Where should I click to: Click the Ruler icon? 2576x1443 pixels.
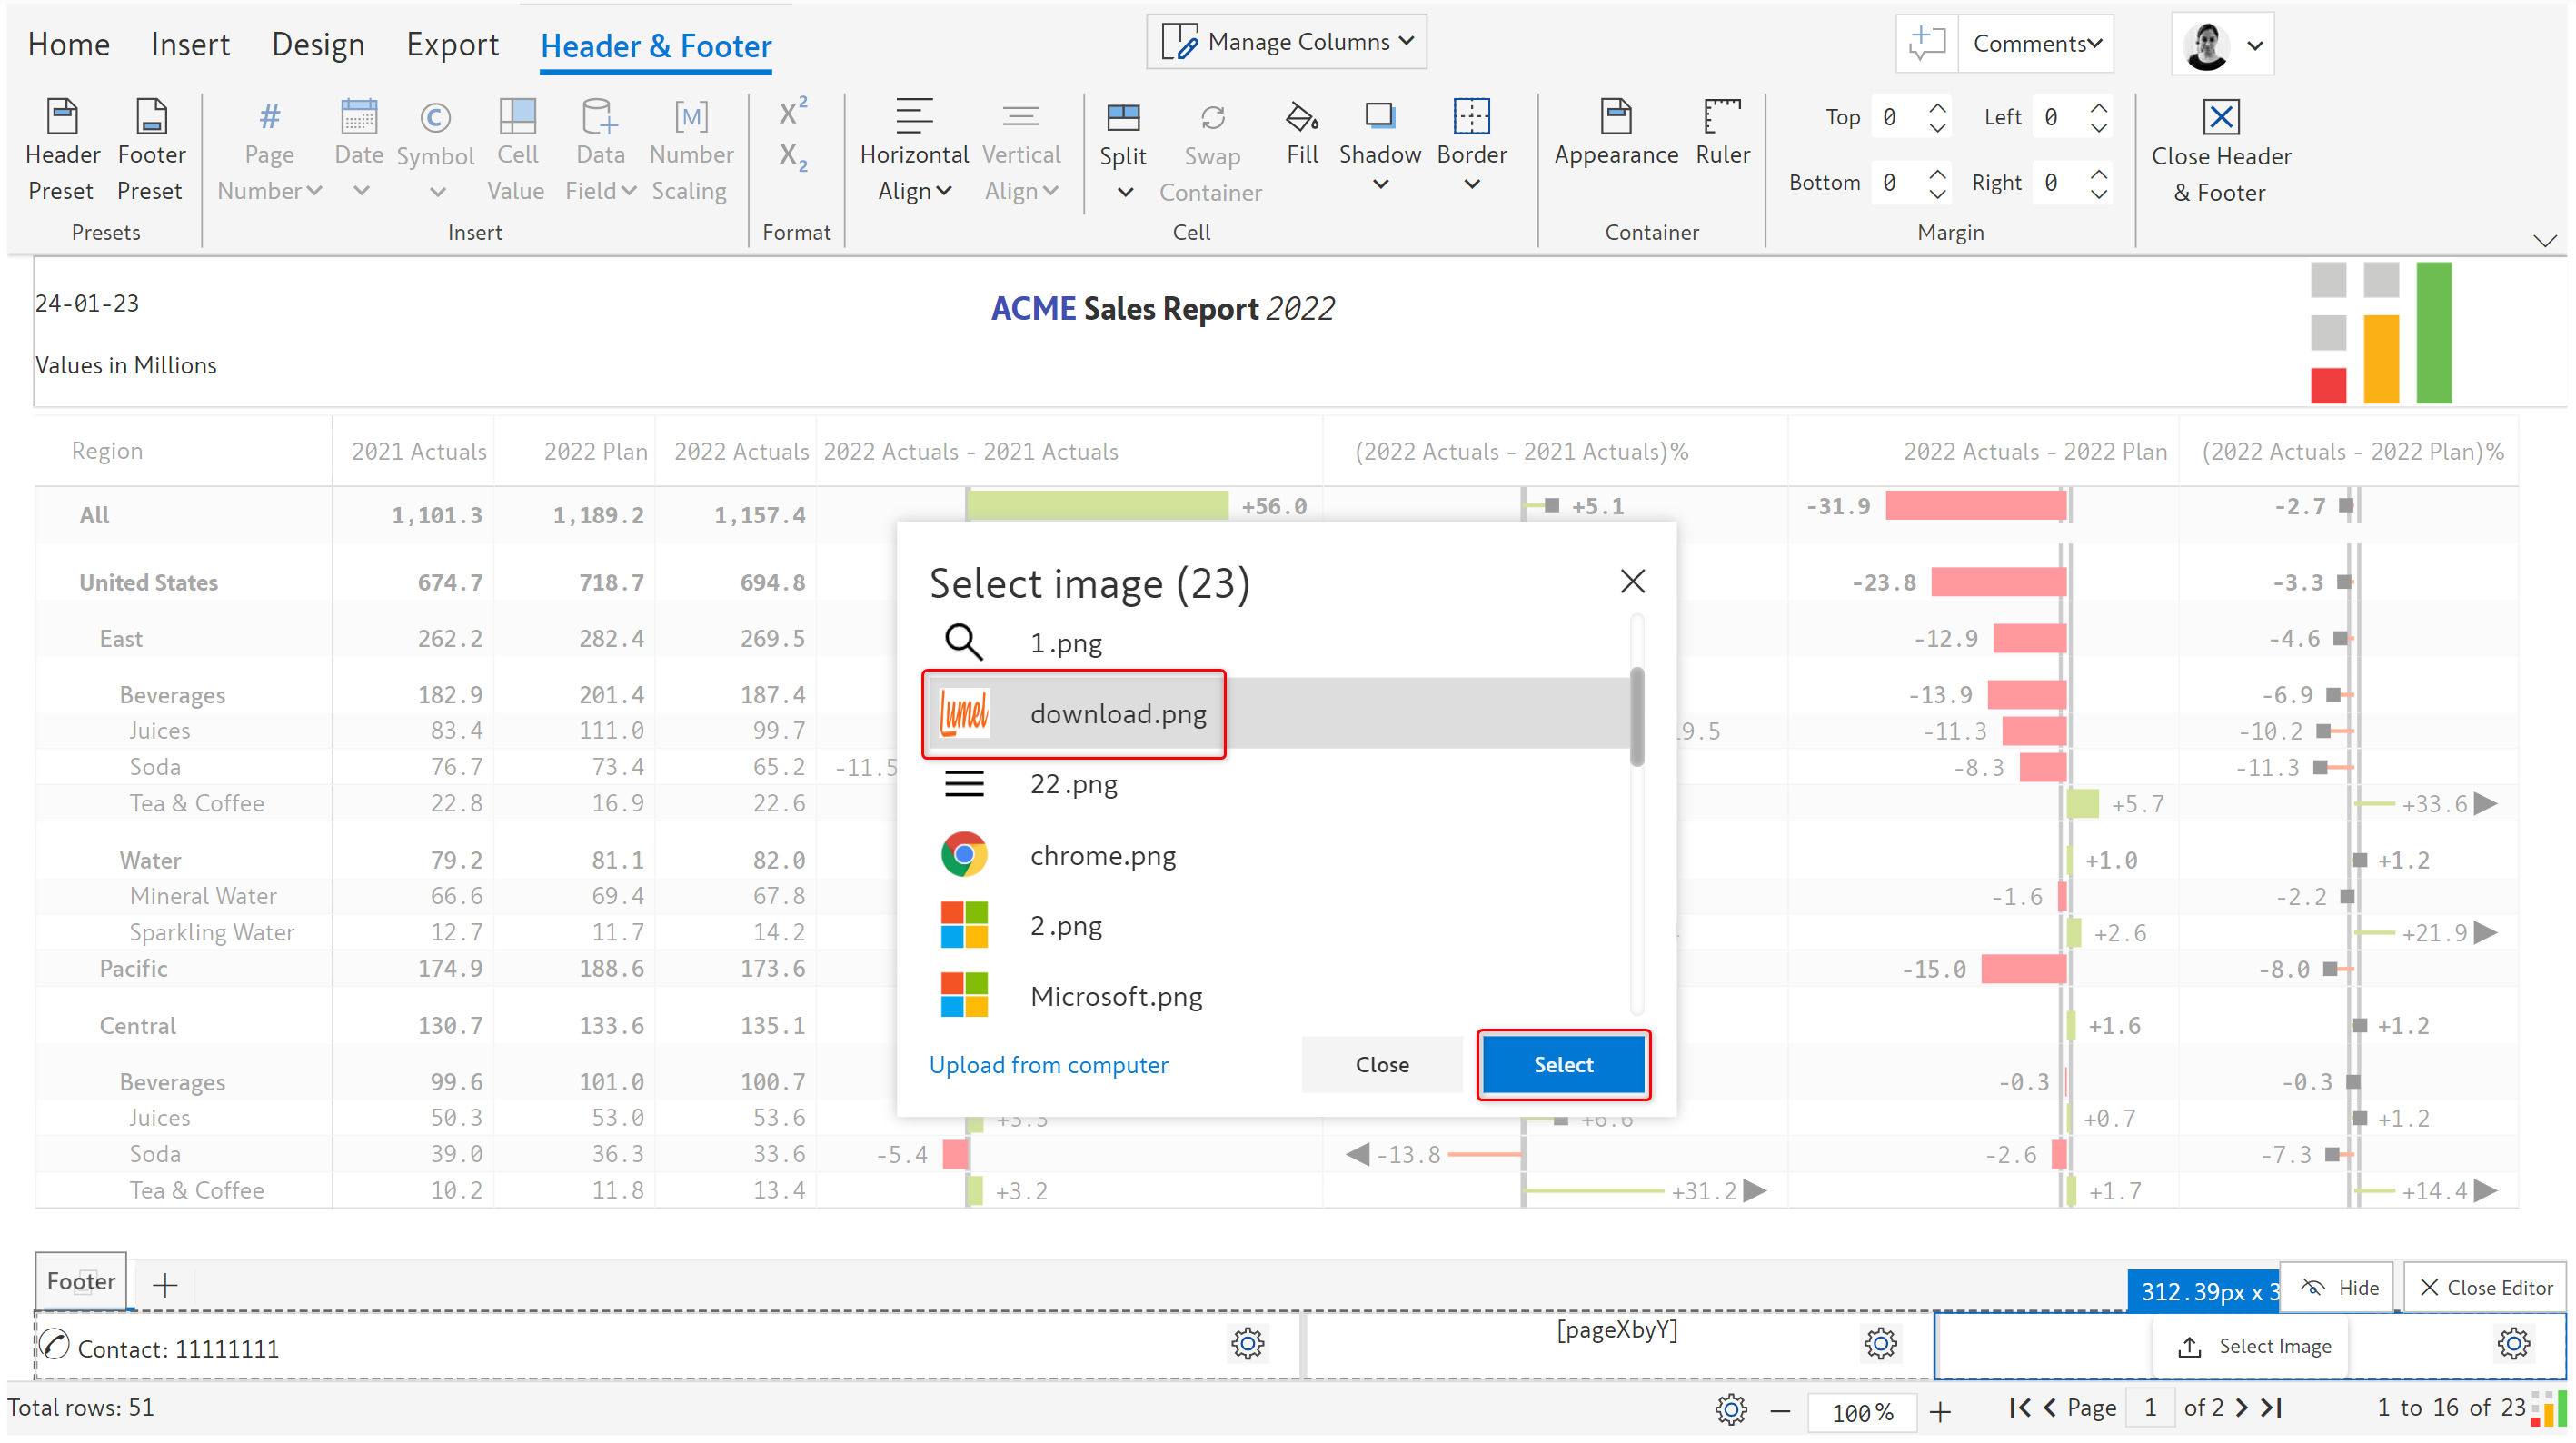click(1721, 117)
